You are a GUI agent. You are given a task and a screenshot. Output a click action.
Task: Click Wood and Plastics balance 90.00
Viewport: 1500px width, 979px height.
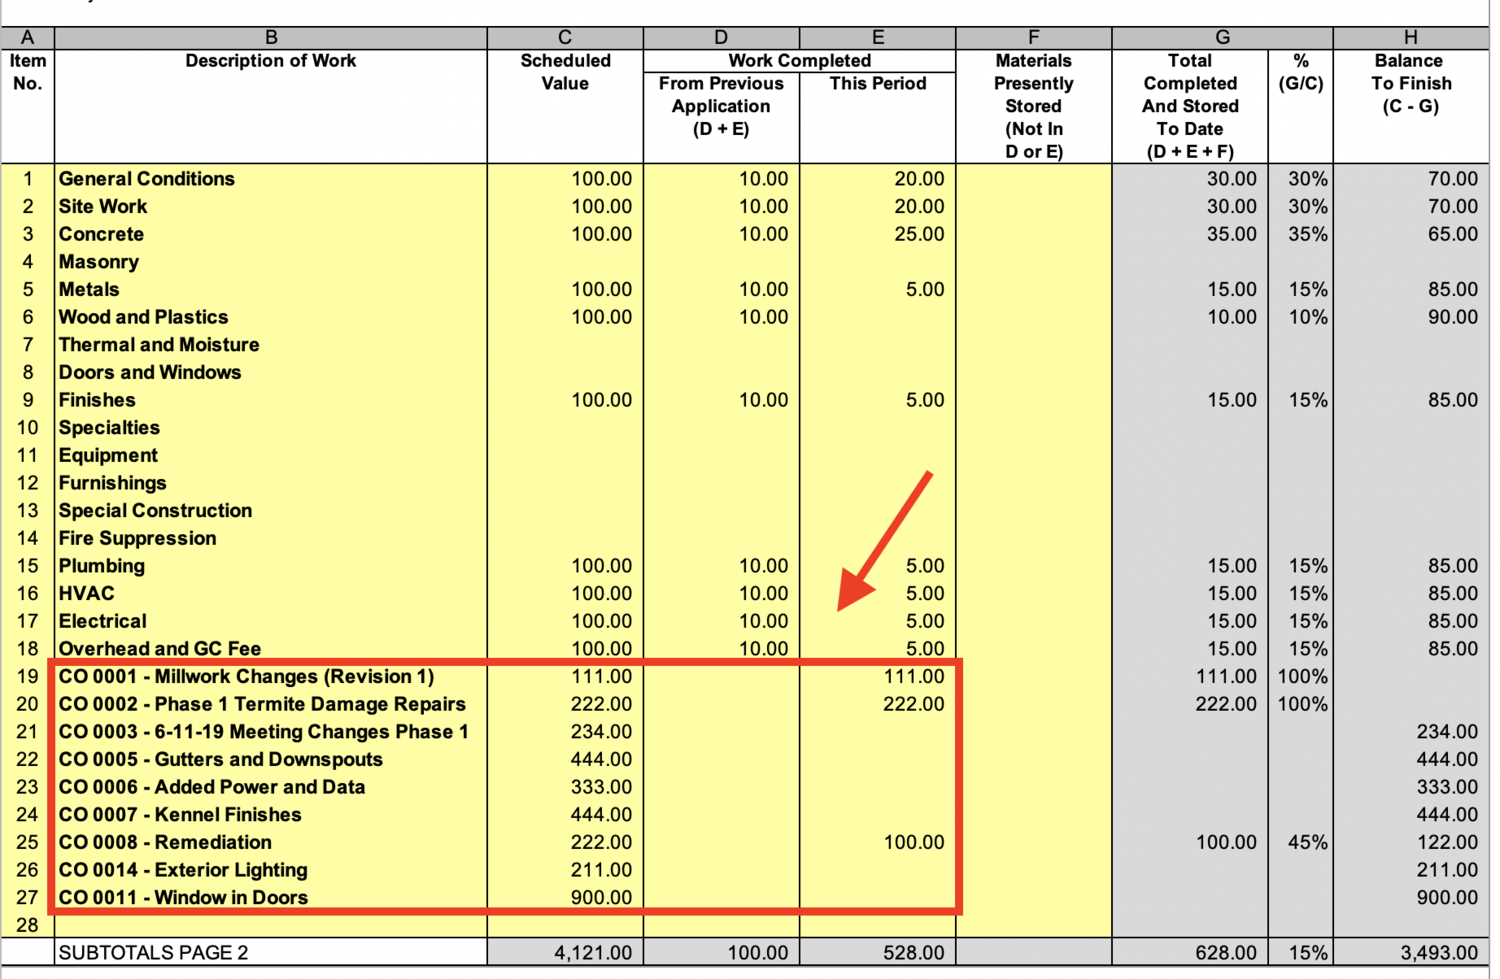coord(1452,317)
